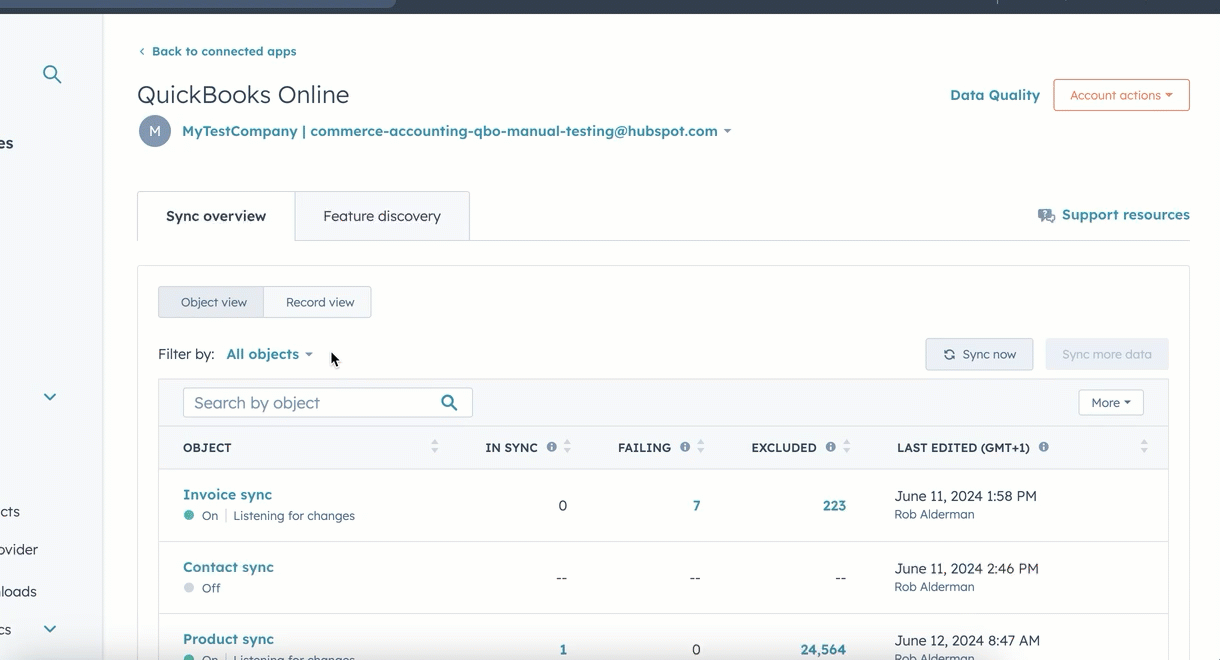Click 'Listening for changes' under Invoice sync

[294, 516]
